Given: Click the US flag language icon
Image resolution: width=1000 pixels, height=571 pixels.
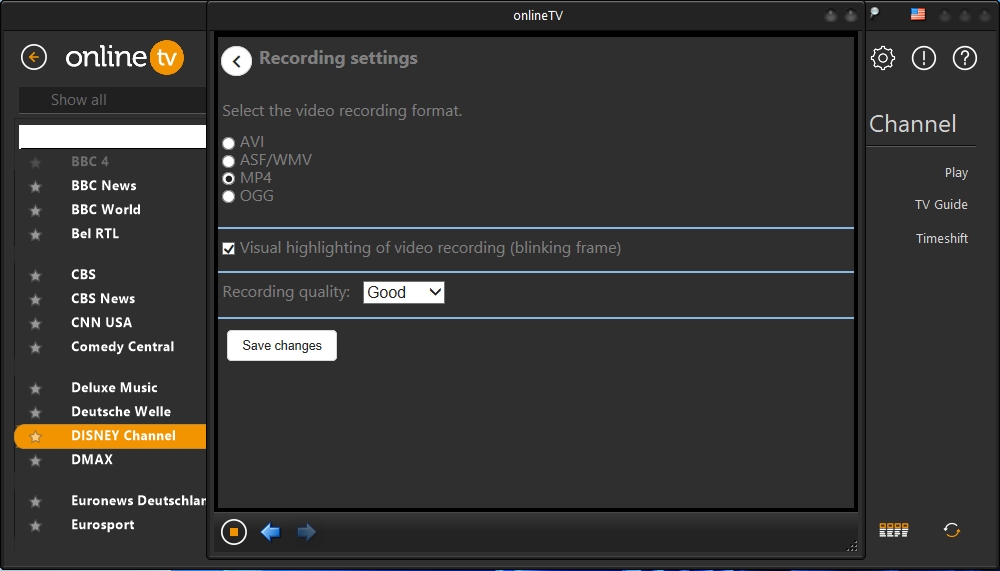Looking at the screenshot, I should coord(917,15).
